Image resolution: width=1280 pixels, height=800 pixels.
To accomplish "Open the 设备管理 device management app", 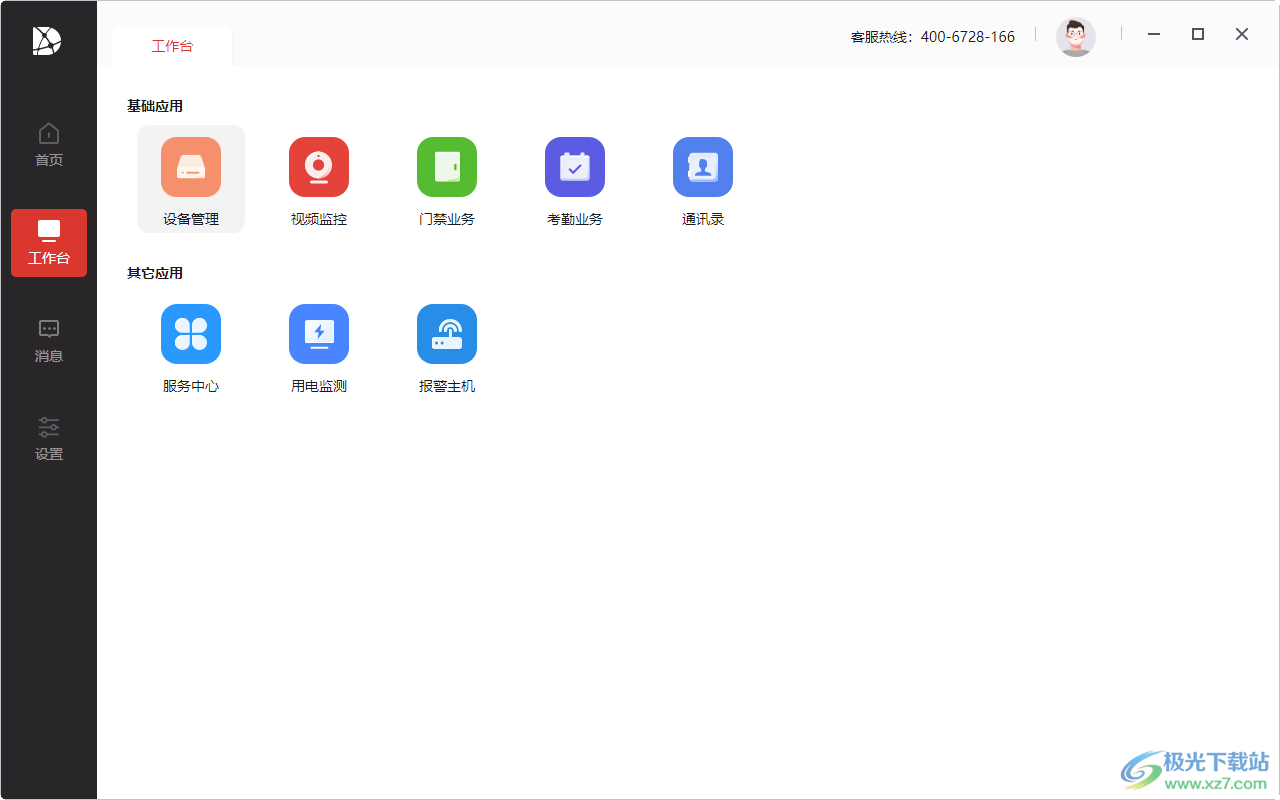I will (191, 179).
